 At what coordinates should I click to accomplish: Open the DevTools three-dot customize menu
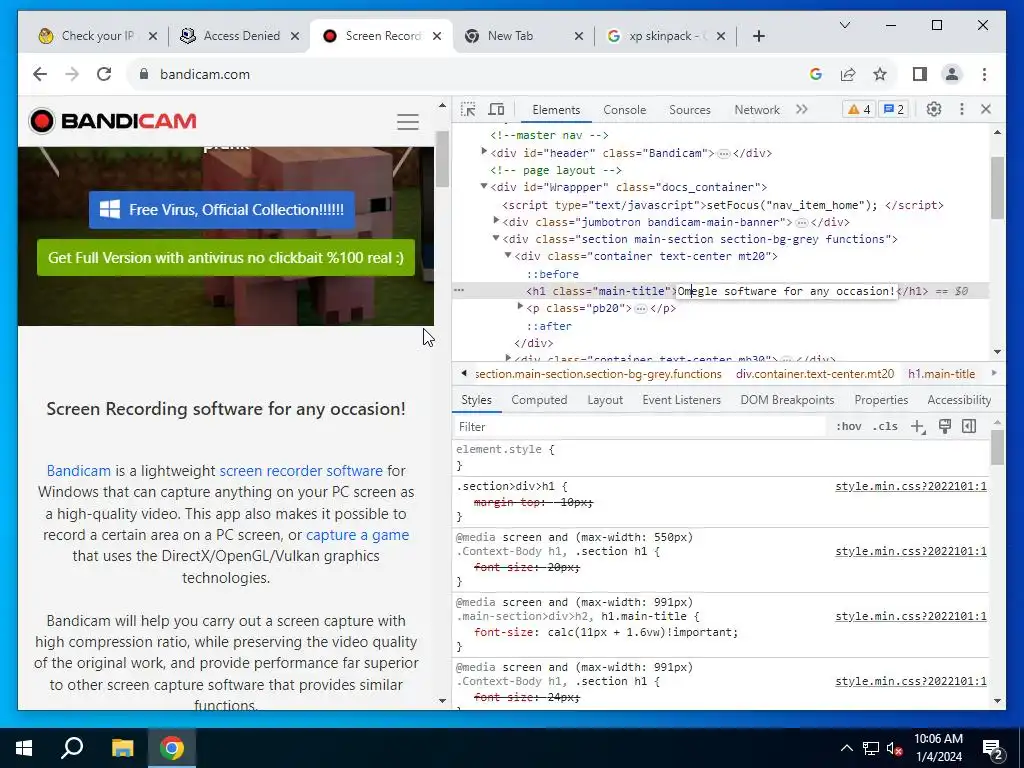(x=961, y=110)
